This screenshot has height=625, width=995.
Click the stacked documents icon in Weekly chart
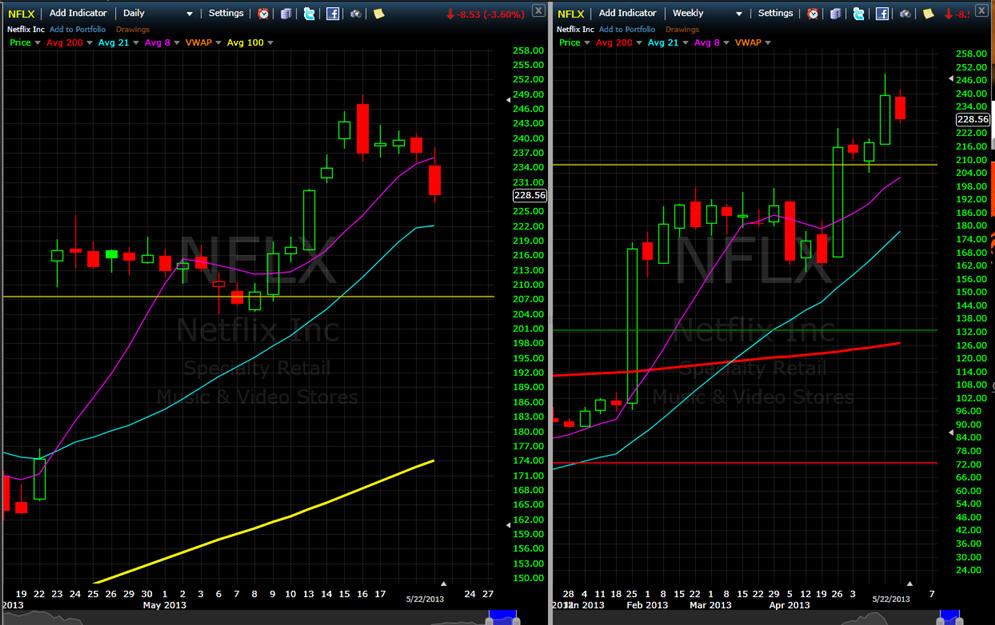[x=836, y=13]
